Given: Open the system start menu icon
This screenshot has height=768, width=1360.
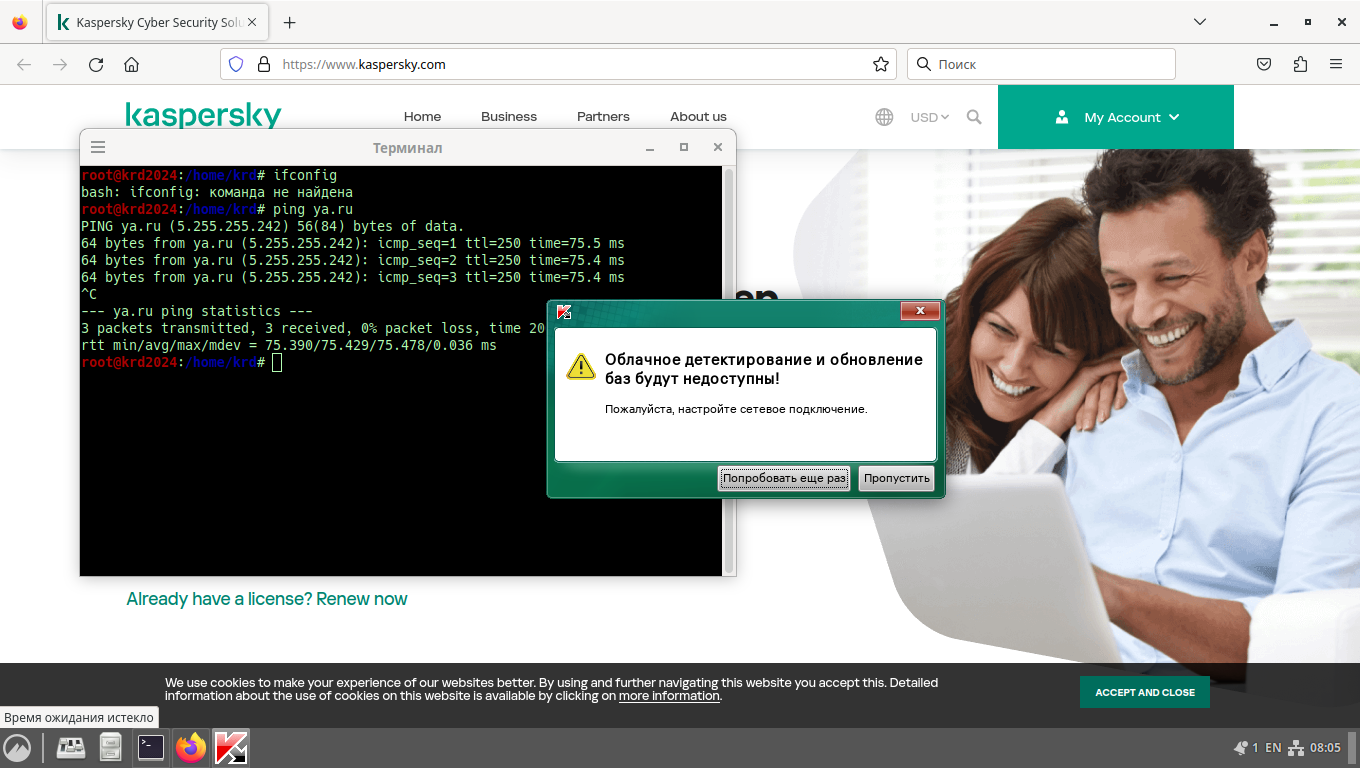Looking at the screenshot, I should pyautogui.click(x=17, y=747).
